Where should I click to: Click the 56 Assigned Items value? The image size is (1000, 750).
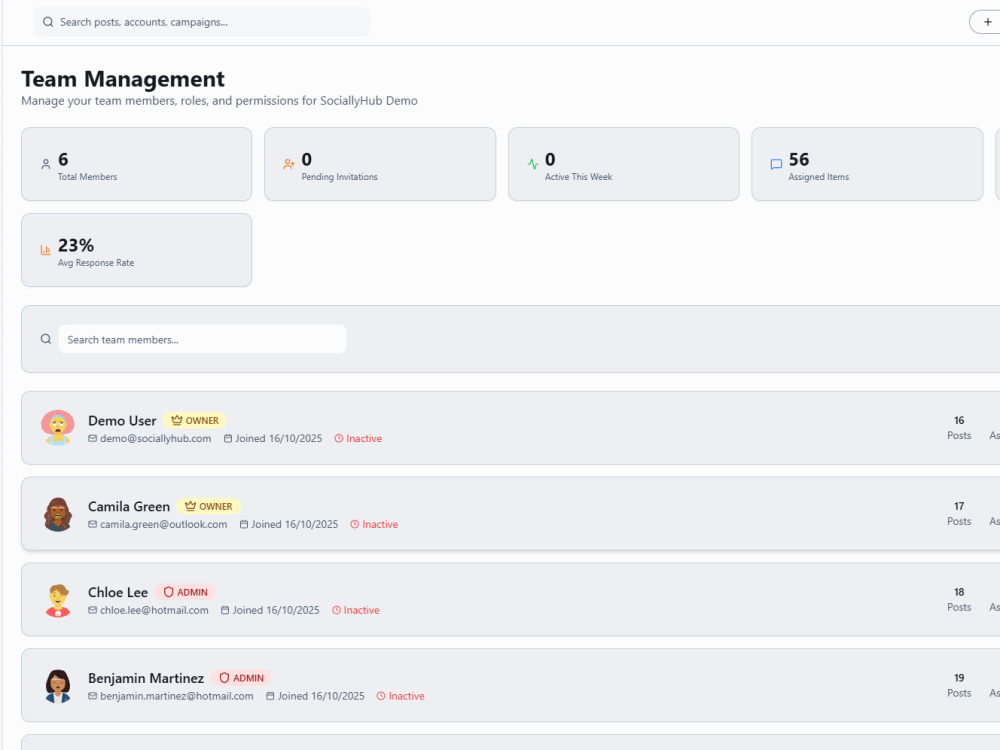pyautogui.click(x=799, y=159)
